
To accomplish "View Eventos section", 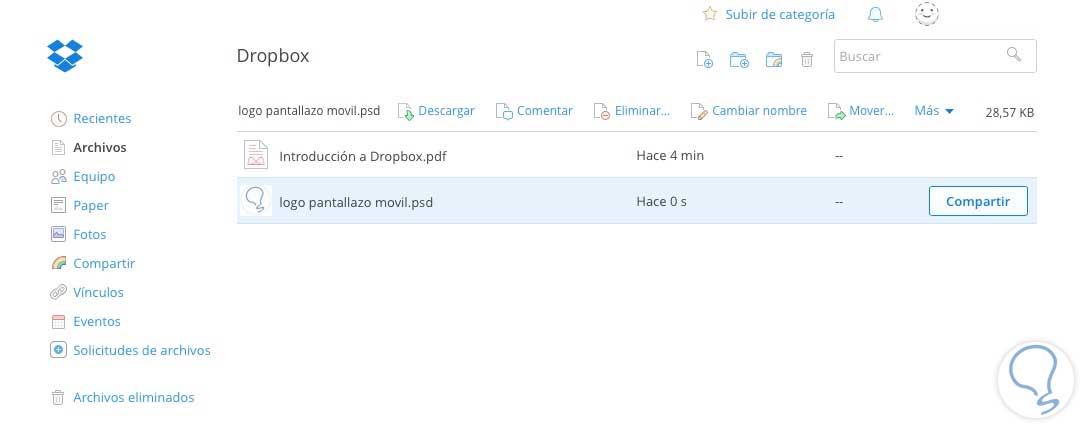I will click(97, 321).
